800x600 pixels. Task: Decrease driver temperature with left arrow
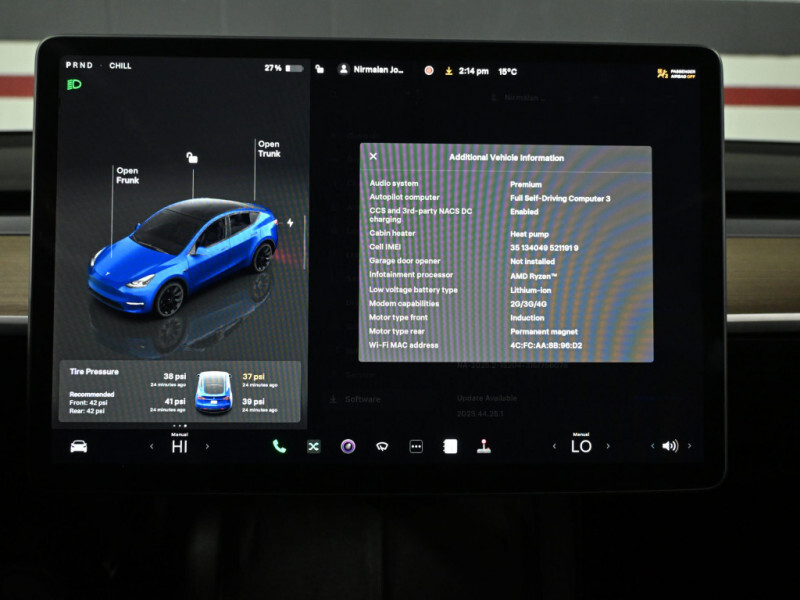pos(152,447)
